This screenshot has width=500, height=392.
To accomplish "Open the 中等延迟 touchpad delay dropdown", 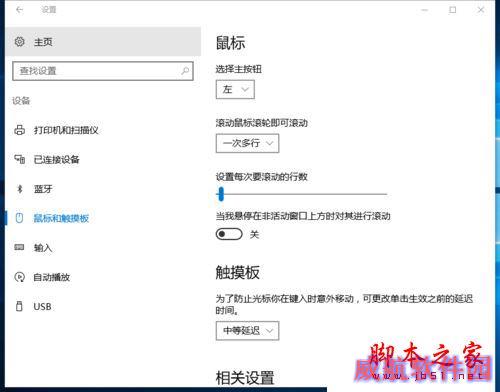I will [247, 331].
